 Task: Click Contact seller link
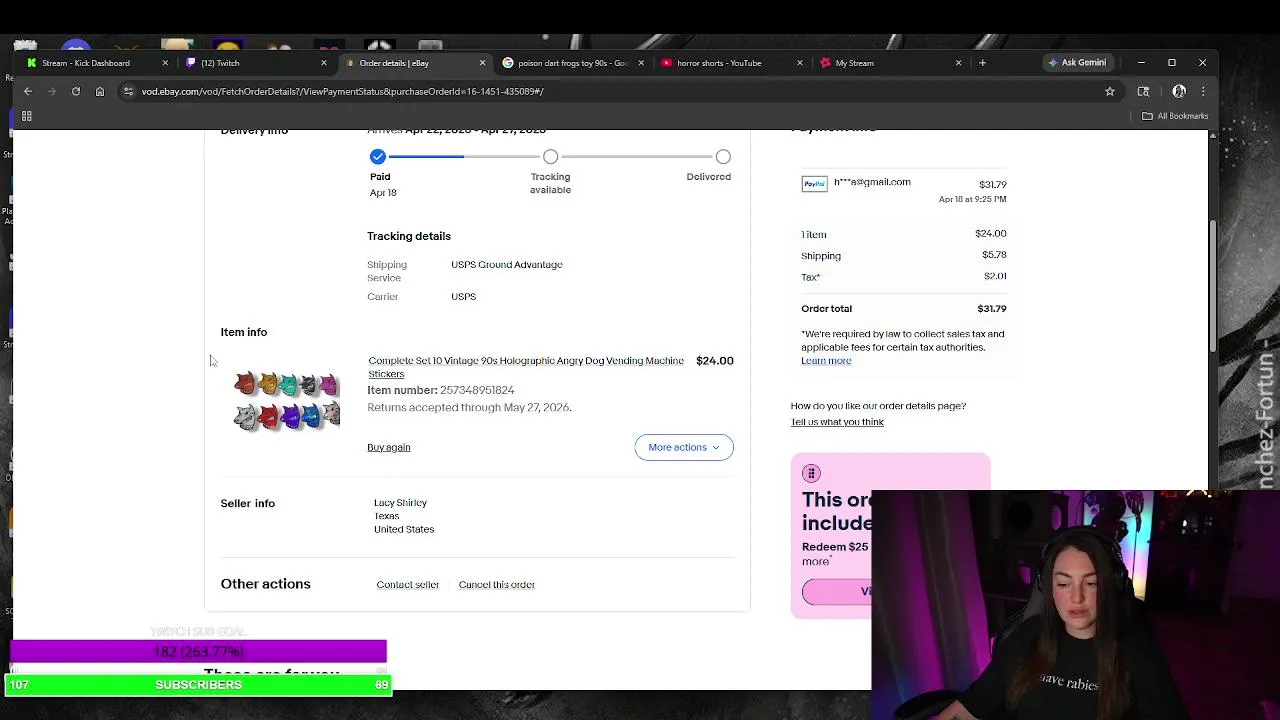(408, 584)
